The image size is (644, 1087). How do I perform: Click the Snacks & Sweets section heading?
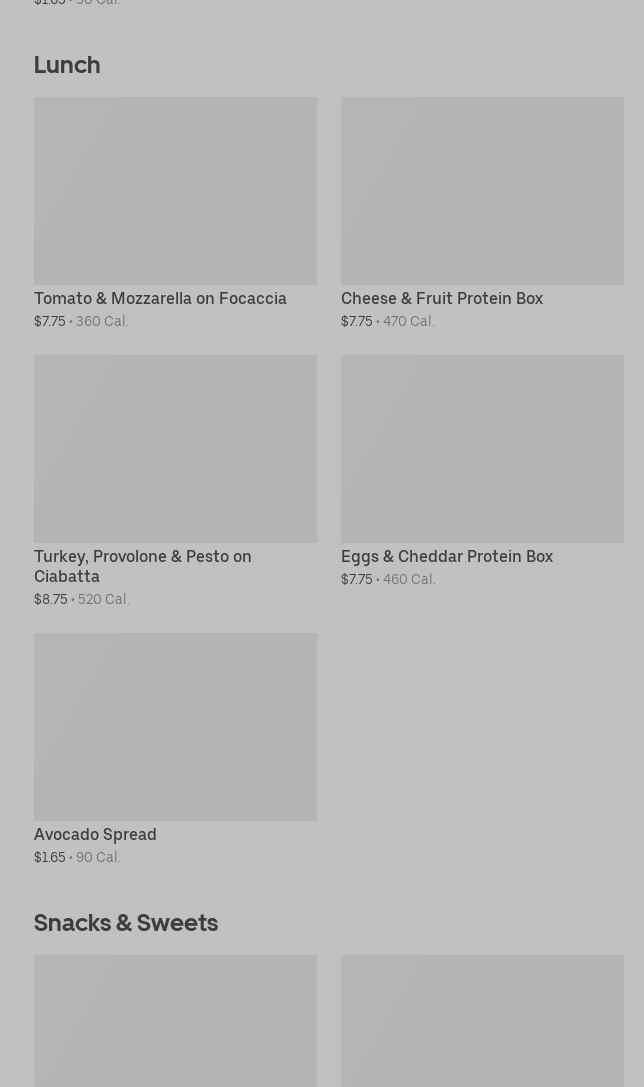coord(126,922)
